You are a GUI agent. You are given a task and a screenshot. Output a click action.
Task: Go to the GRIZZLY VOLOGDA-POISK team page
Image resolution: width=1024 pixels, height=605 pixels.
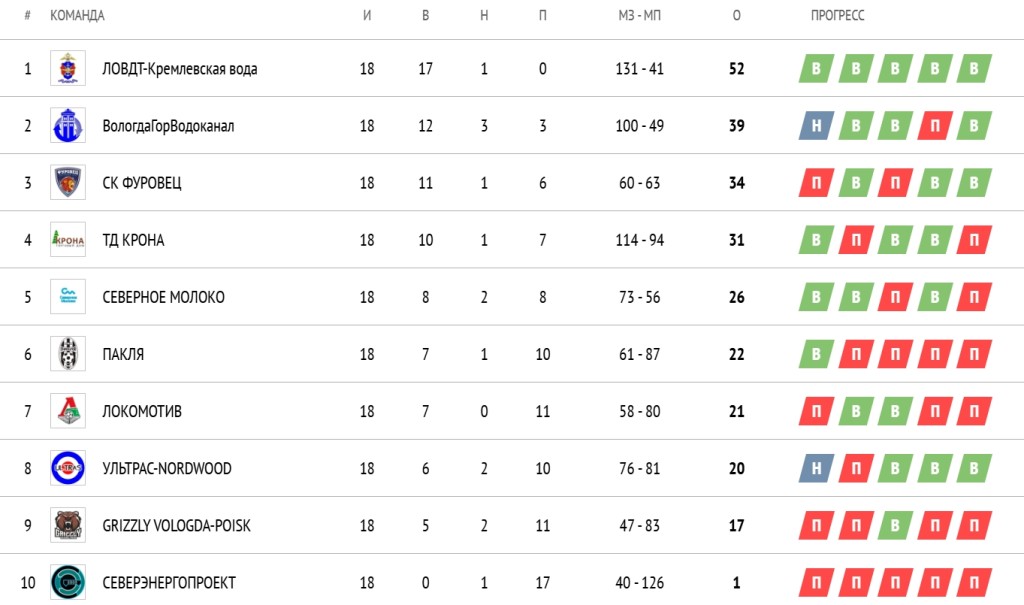[x=176, y=525]
